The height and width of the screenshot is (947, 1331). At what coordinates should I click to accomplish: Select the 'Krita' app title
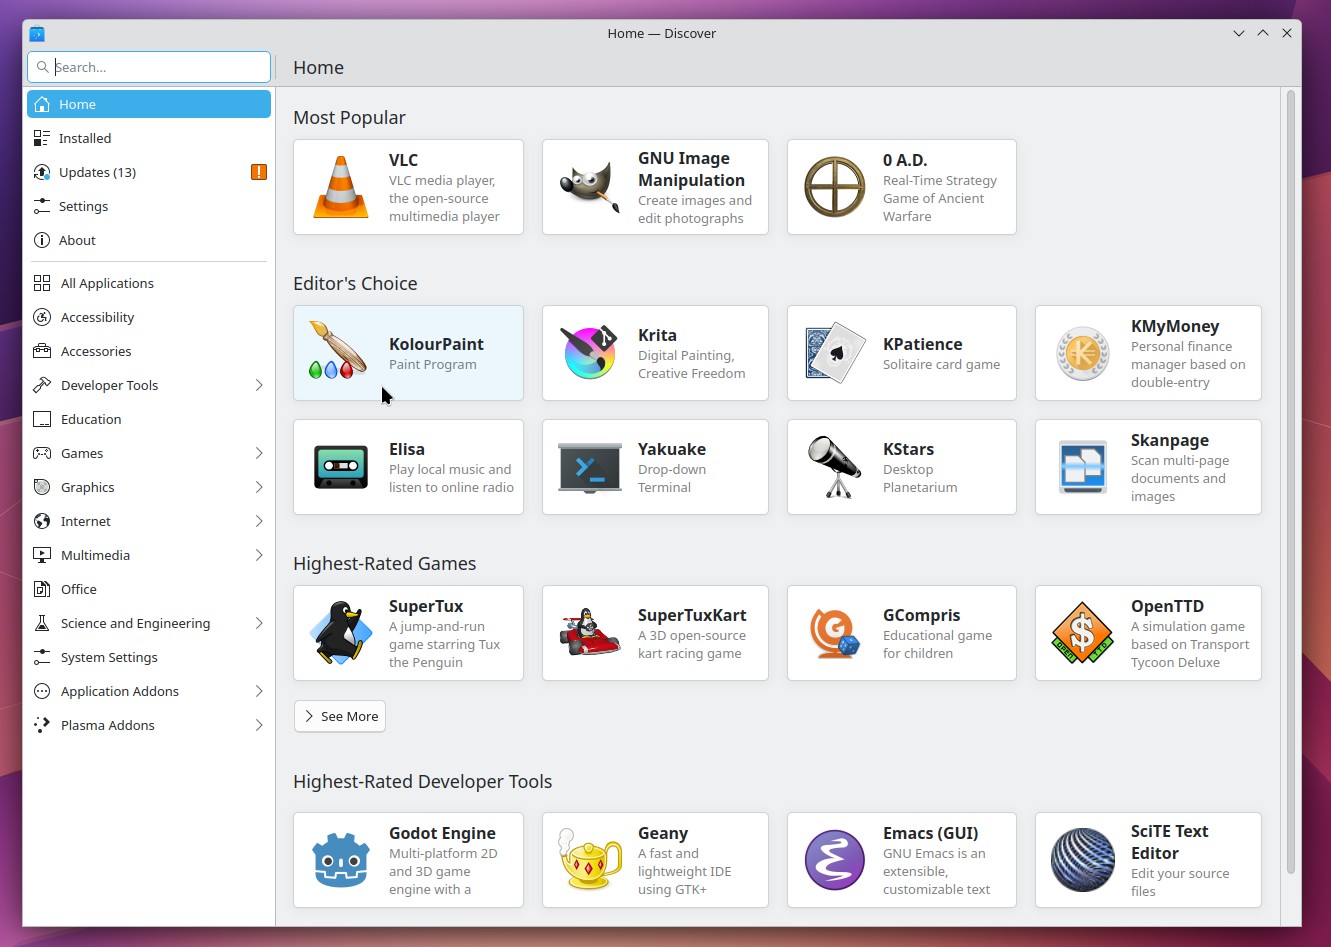pos(657,335)
